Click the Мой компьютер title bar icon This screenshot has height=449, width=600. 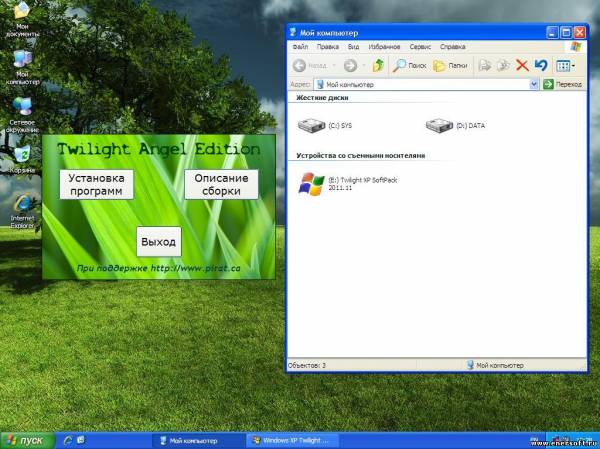(x=293, y=33)
